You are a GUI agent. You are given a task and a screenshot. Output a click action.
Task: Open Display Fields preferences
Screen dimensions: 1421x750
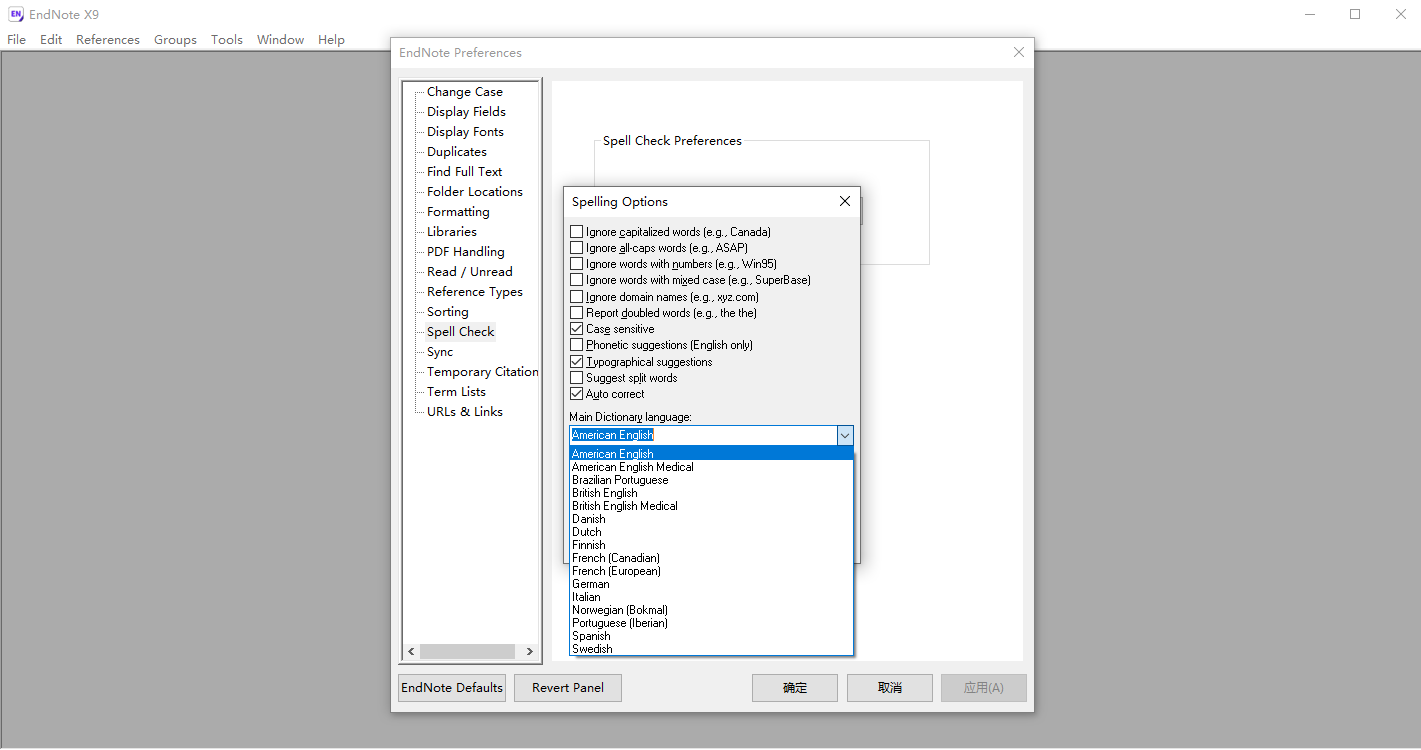coord(466,112)
